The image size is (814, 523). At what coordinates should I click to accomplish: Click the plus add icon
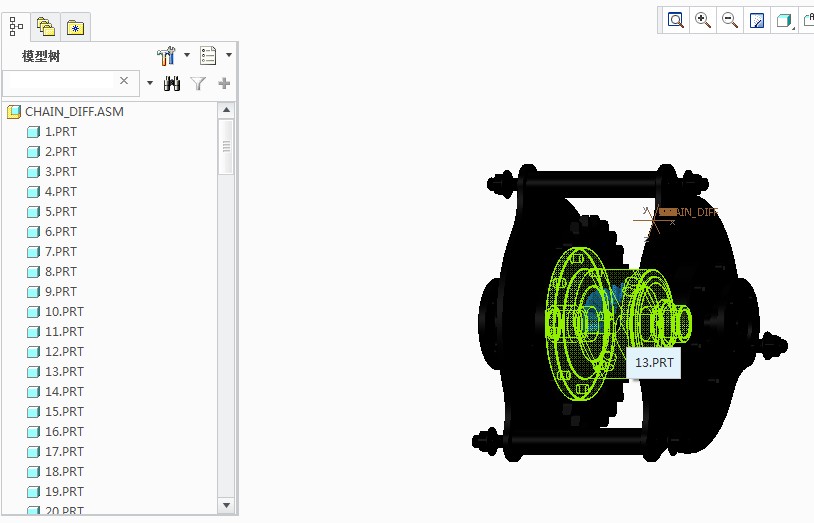pyautogui.click(x=224, y=83)
